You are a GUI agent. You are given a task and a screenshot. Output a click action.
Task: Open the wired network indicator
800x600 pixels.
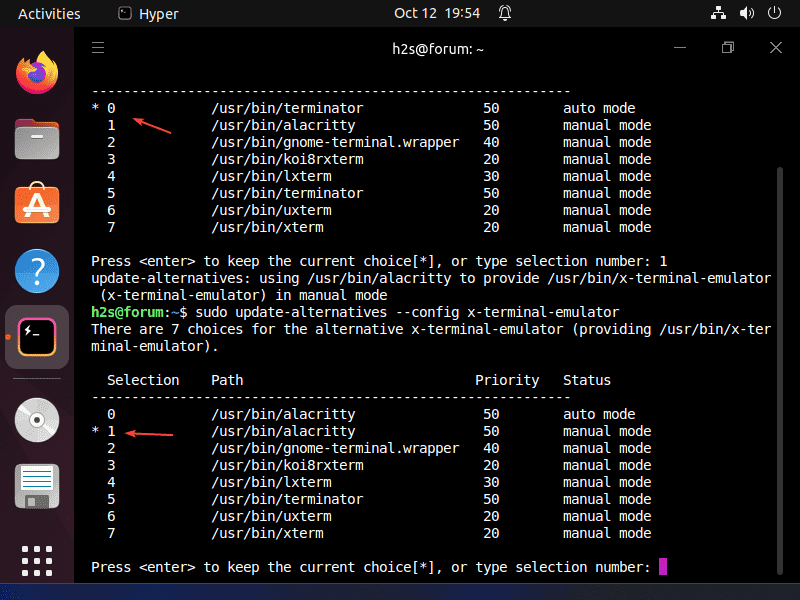(717, 13)
